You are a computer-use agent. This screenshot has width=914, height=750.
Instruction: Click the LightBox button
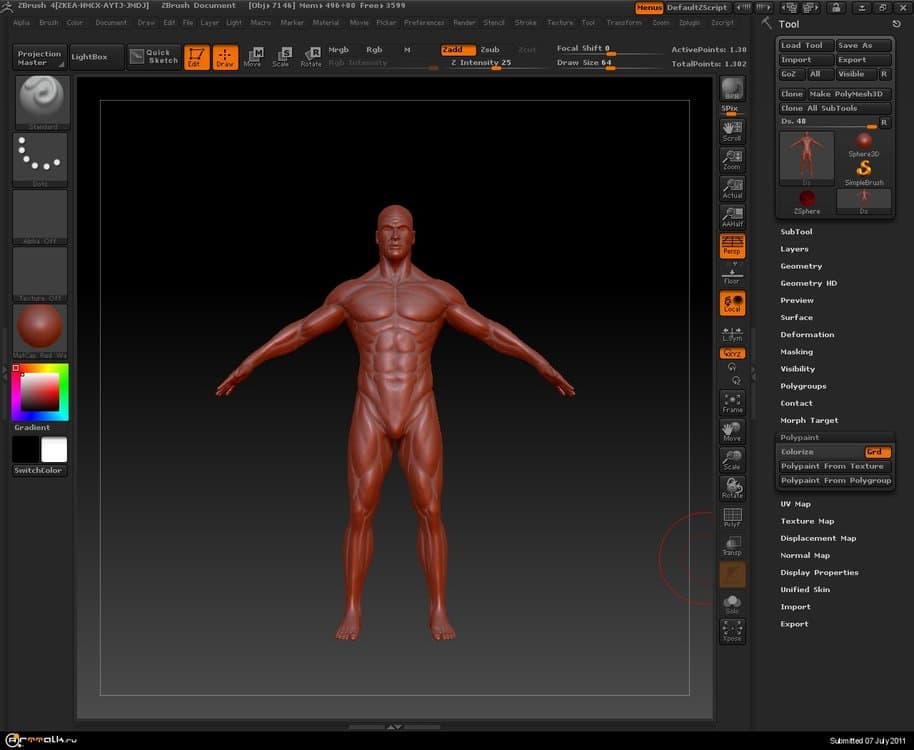[96, 57]
